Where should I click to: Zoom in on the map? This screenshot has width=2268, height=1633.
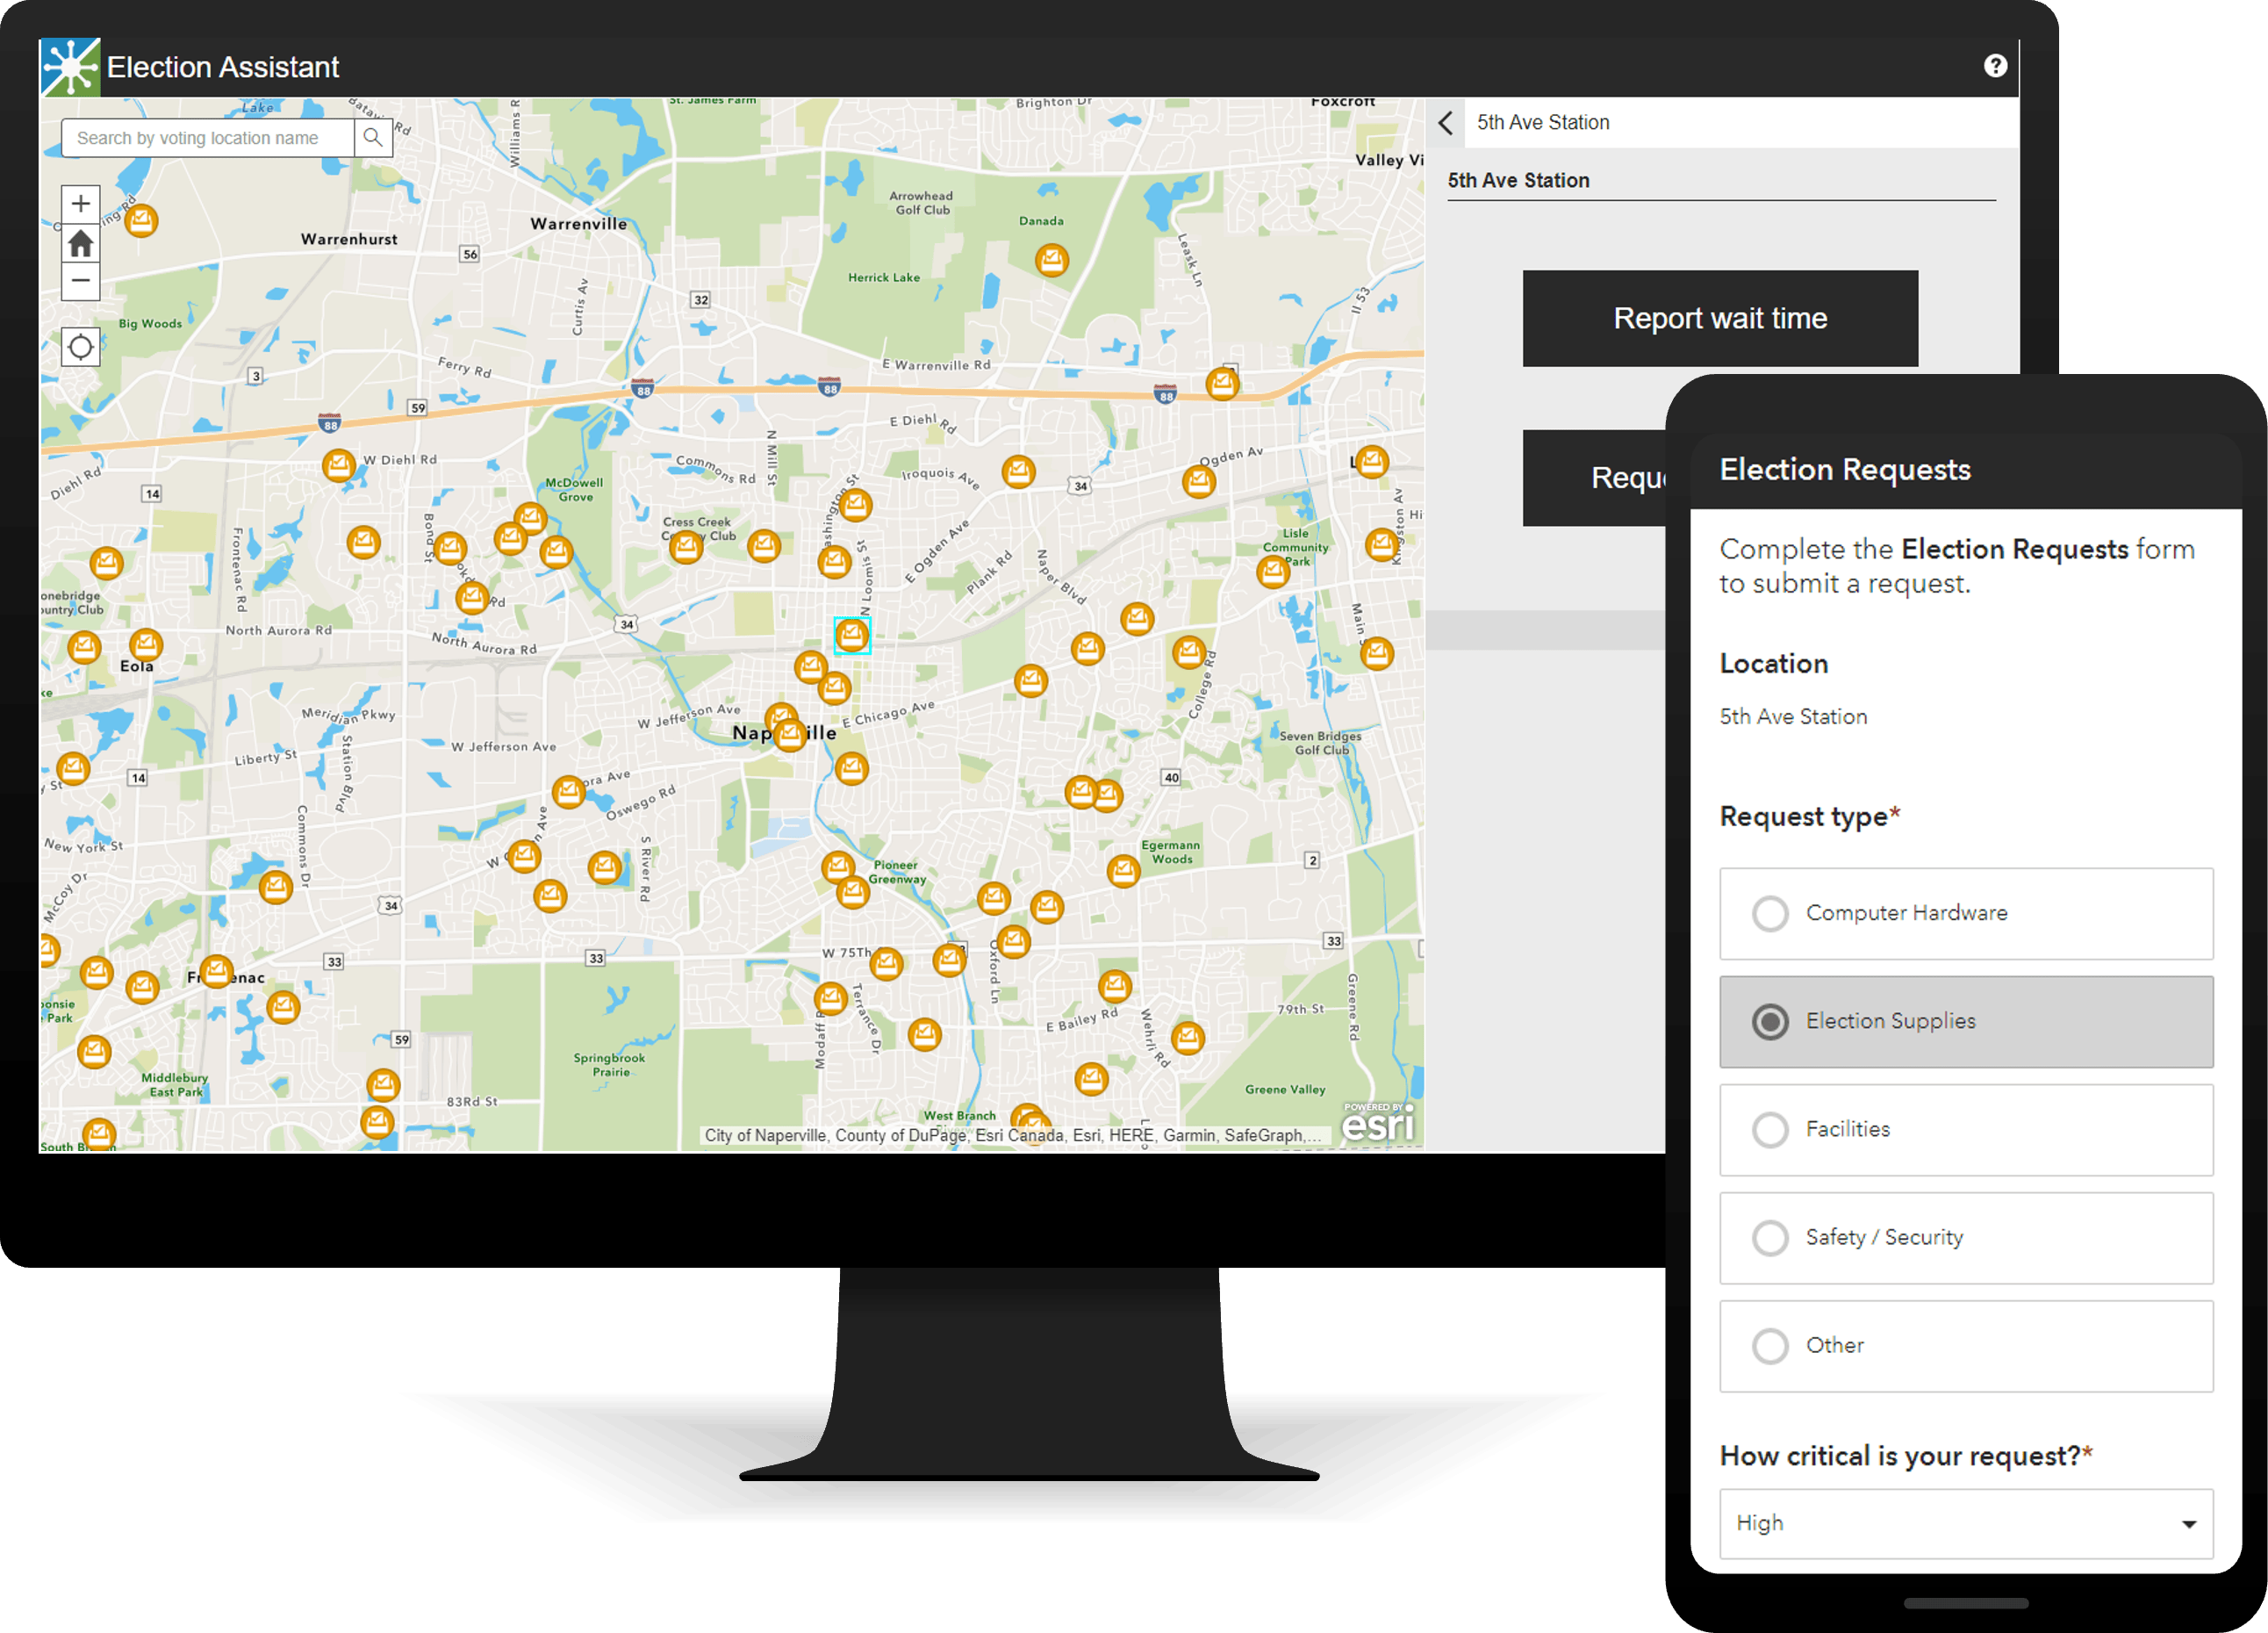point(80,204)
